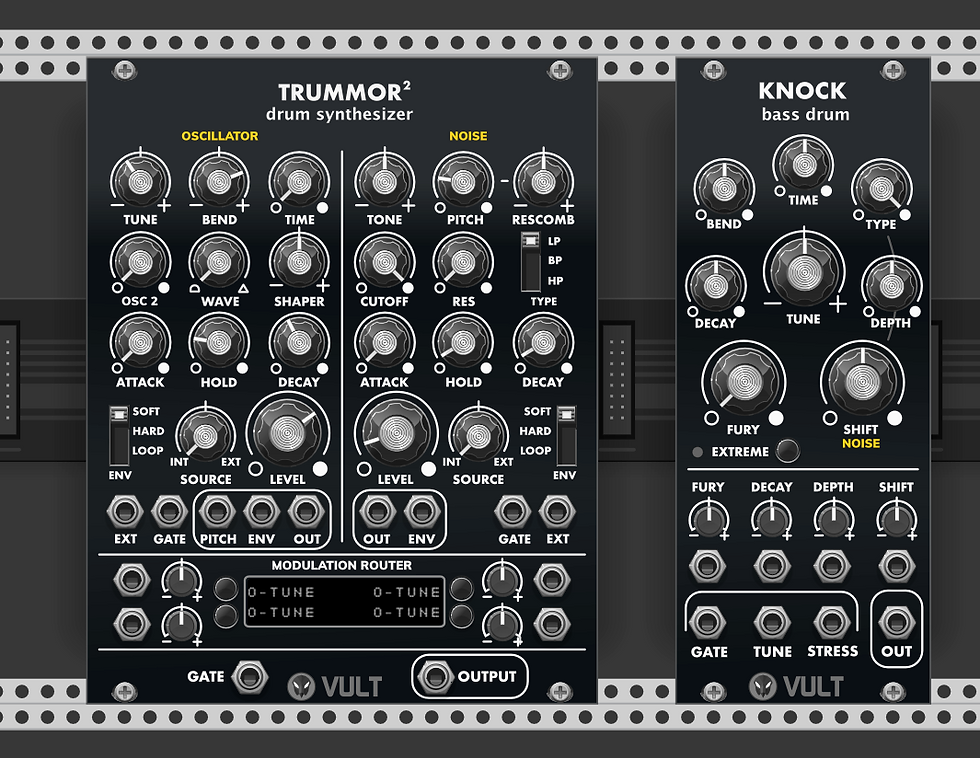The image size is (980, 758).
Task: Click the noise RESCOMB knob
Action: pyautogui.click(x=543, y=182)
